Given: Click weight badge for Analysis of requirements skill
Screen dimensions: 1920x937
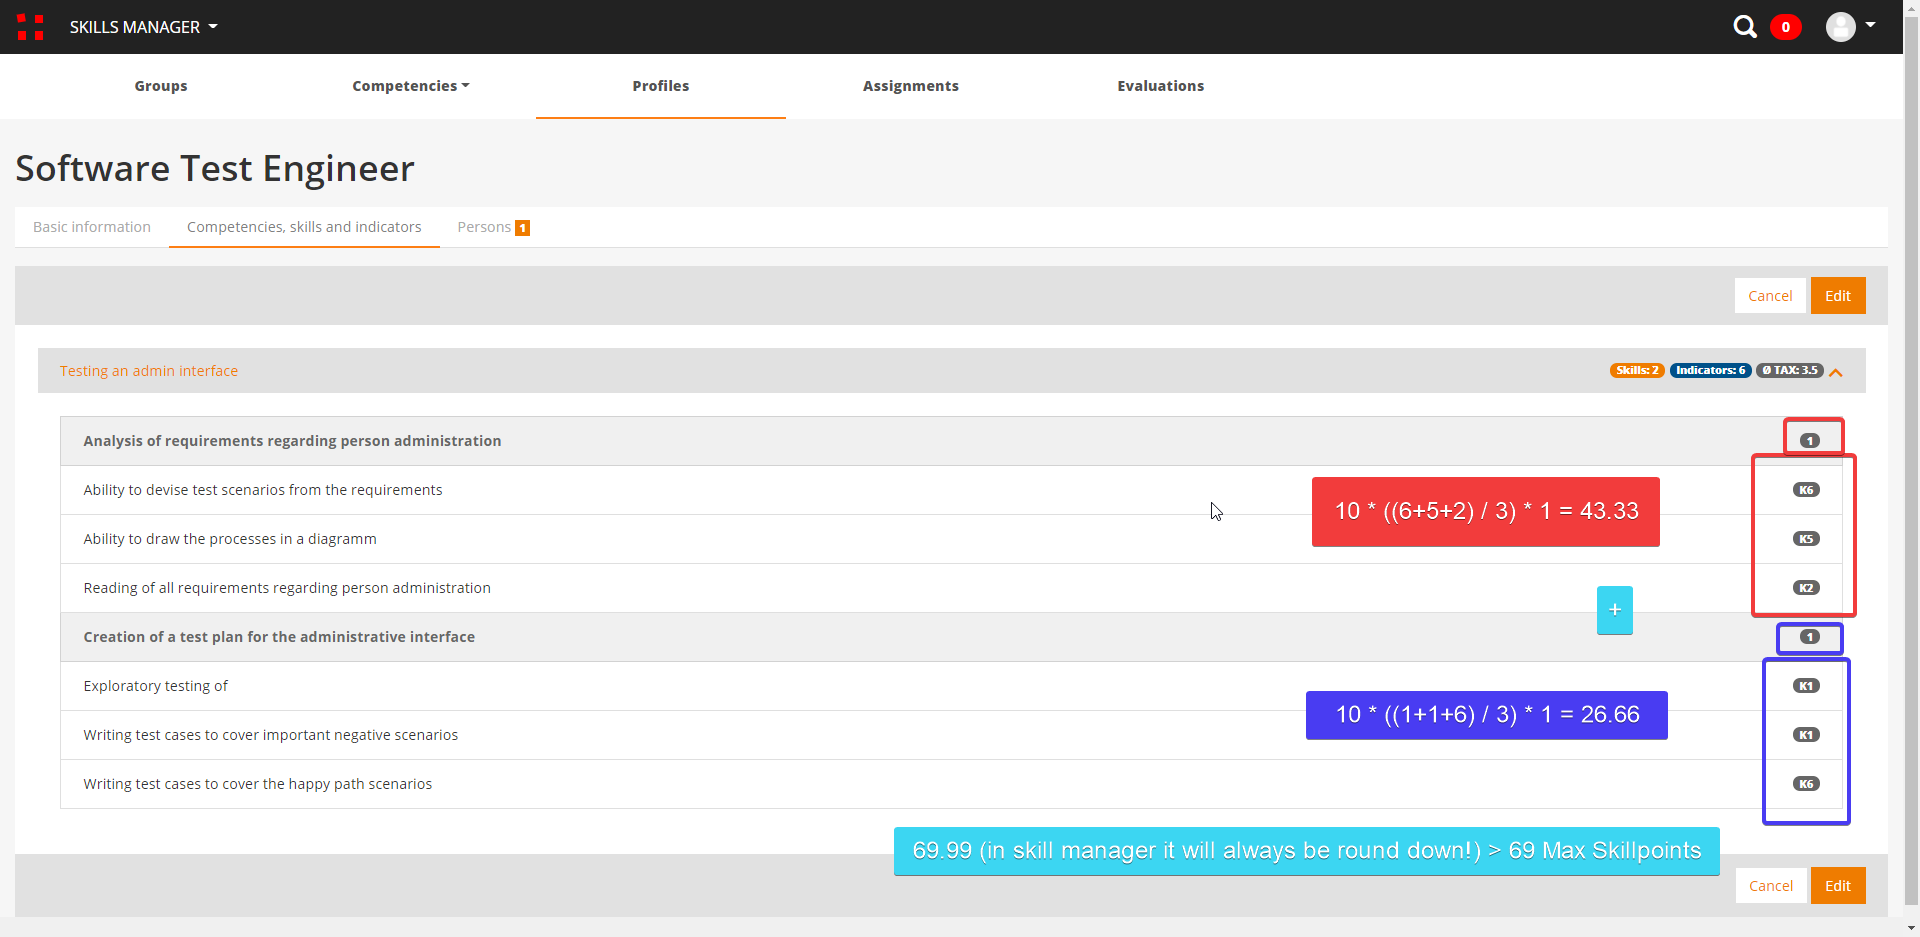Looking at the screenshot, I should tap(1809, 441).
